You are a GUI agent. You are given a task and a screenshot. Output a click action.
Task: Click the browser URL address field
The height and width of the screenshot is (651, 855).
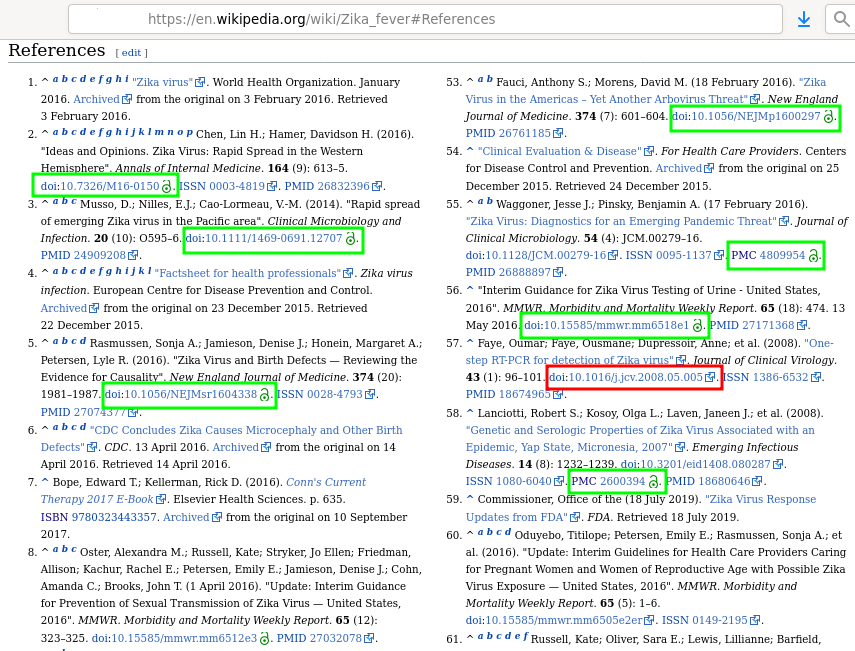(425, 19)
